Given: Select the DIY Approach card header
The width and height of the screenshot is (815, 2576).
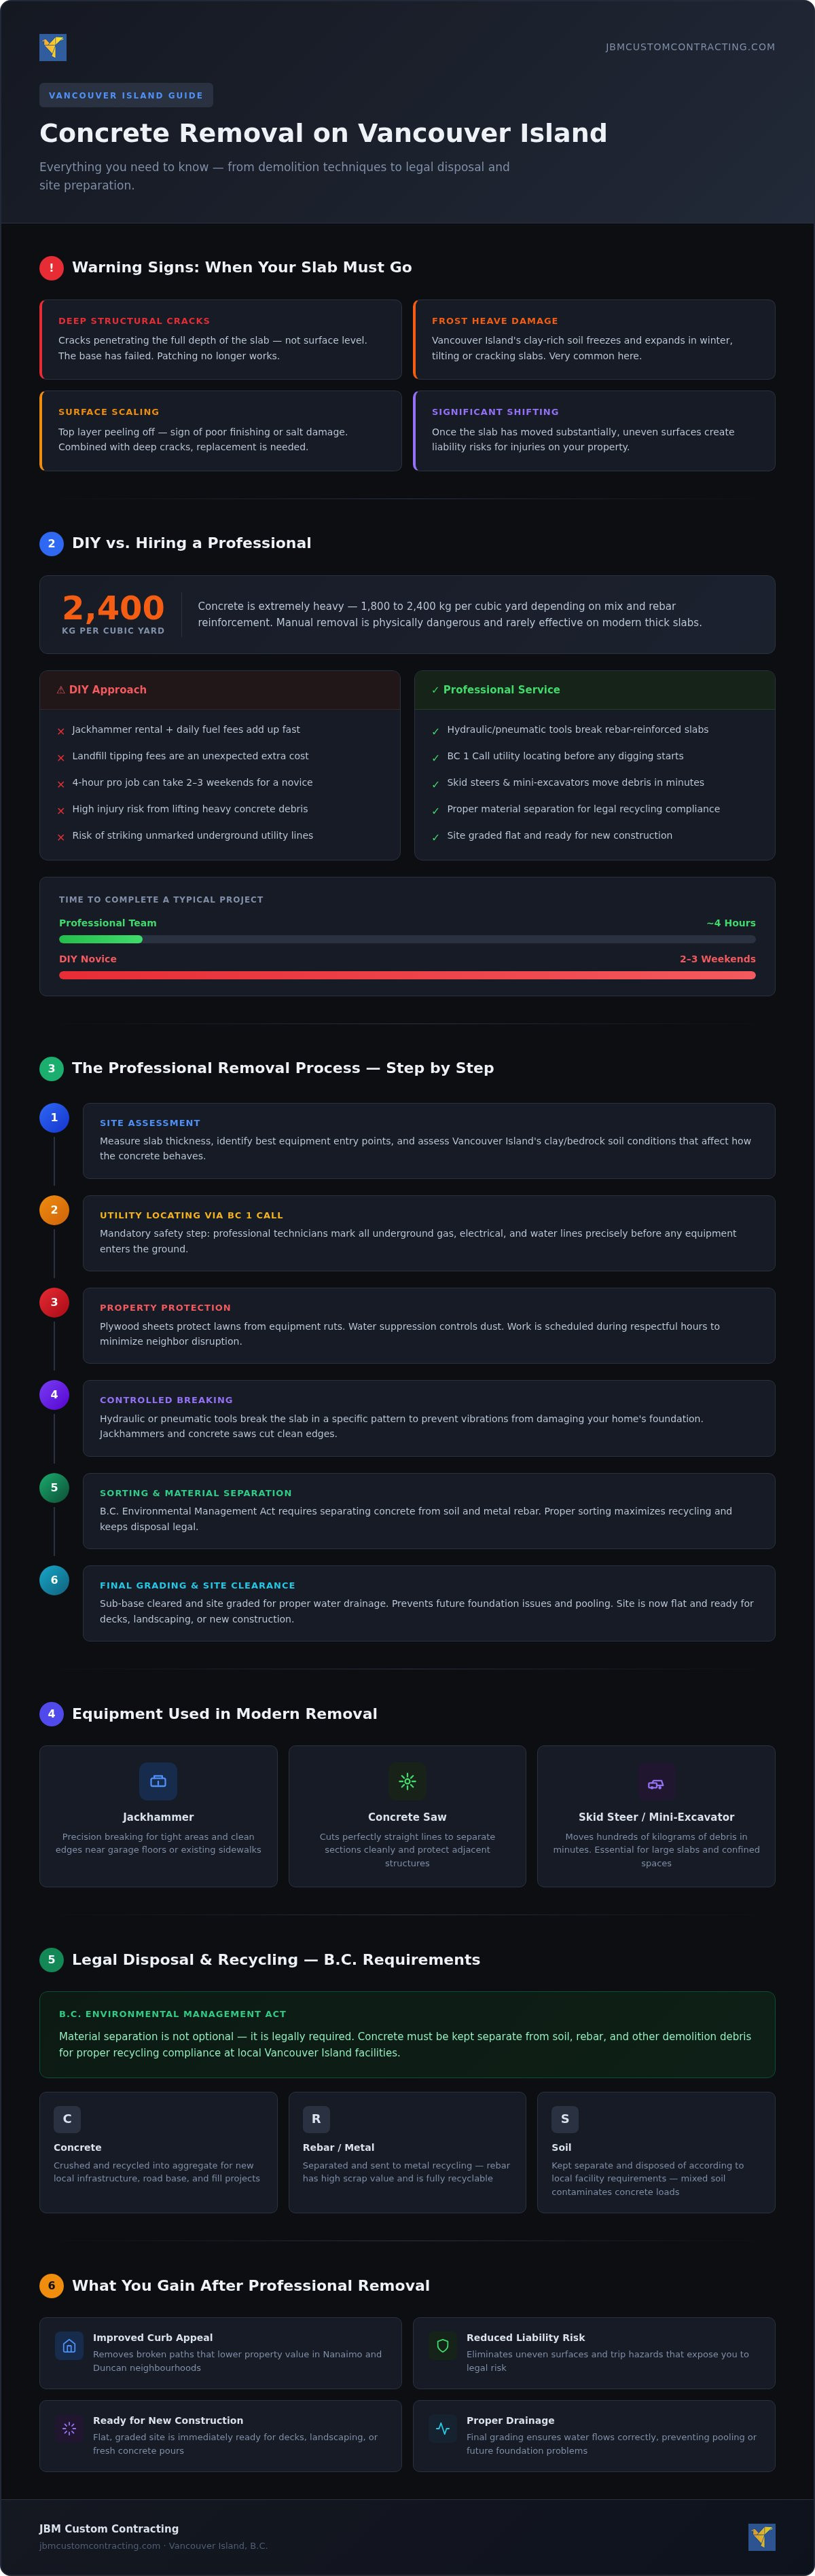Looking at the screenshot, I should [220, 690].
